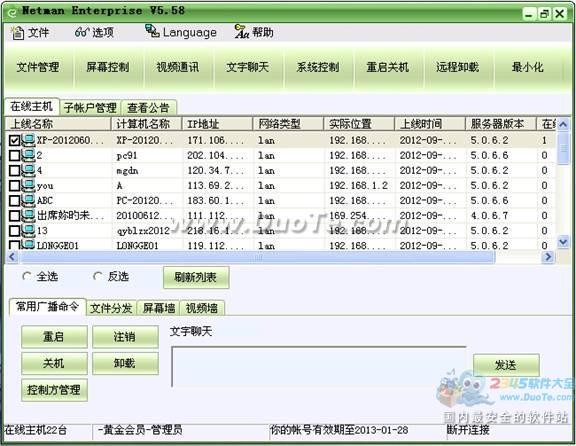Check the box for host ABC
The height and width of the screenshot is (446, 576).
click(x=14, y=201)
